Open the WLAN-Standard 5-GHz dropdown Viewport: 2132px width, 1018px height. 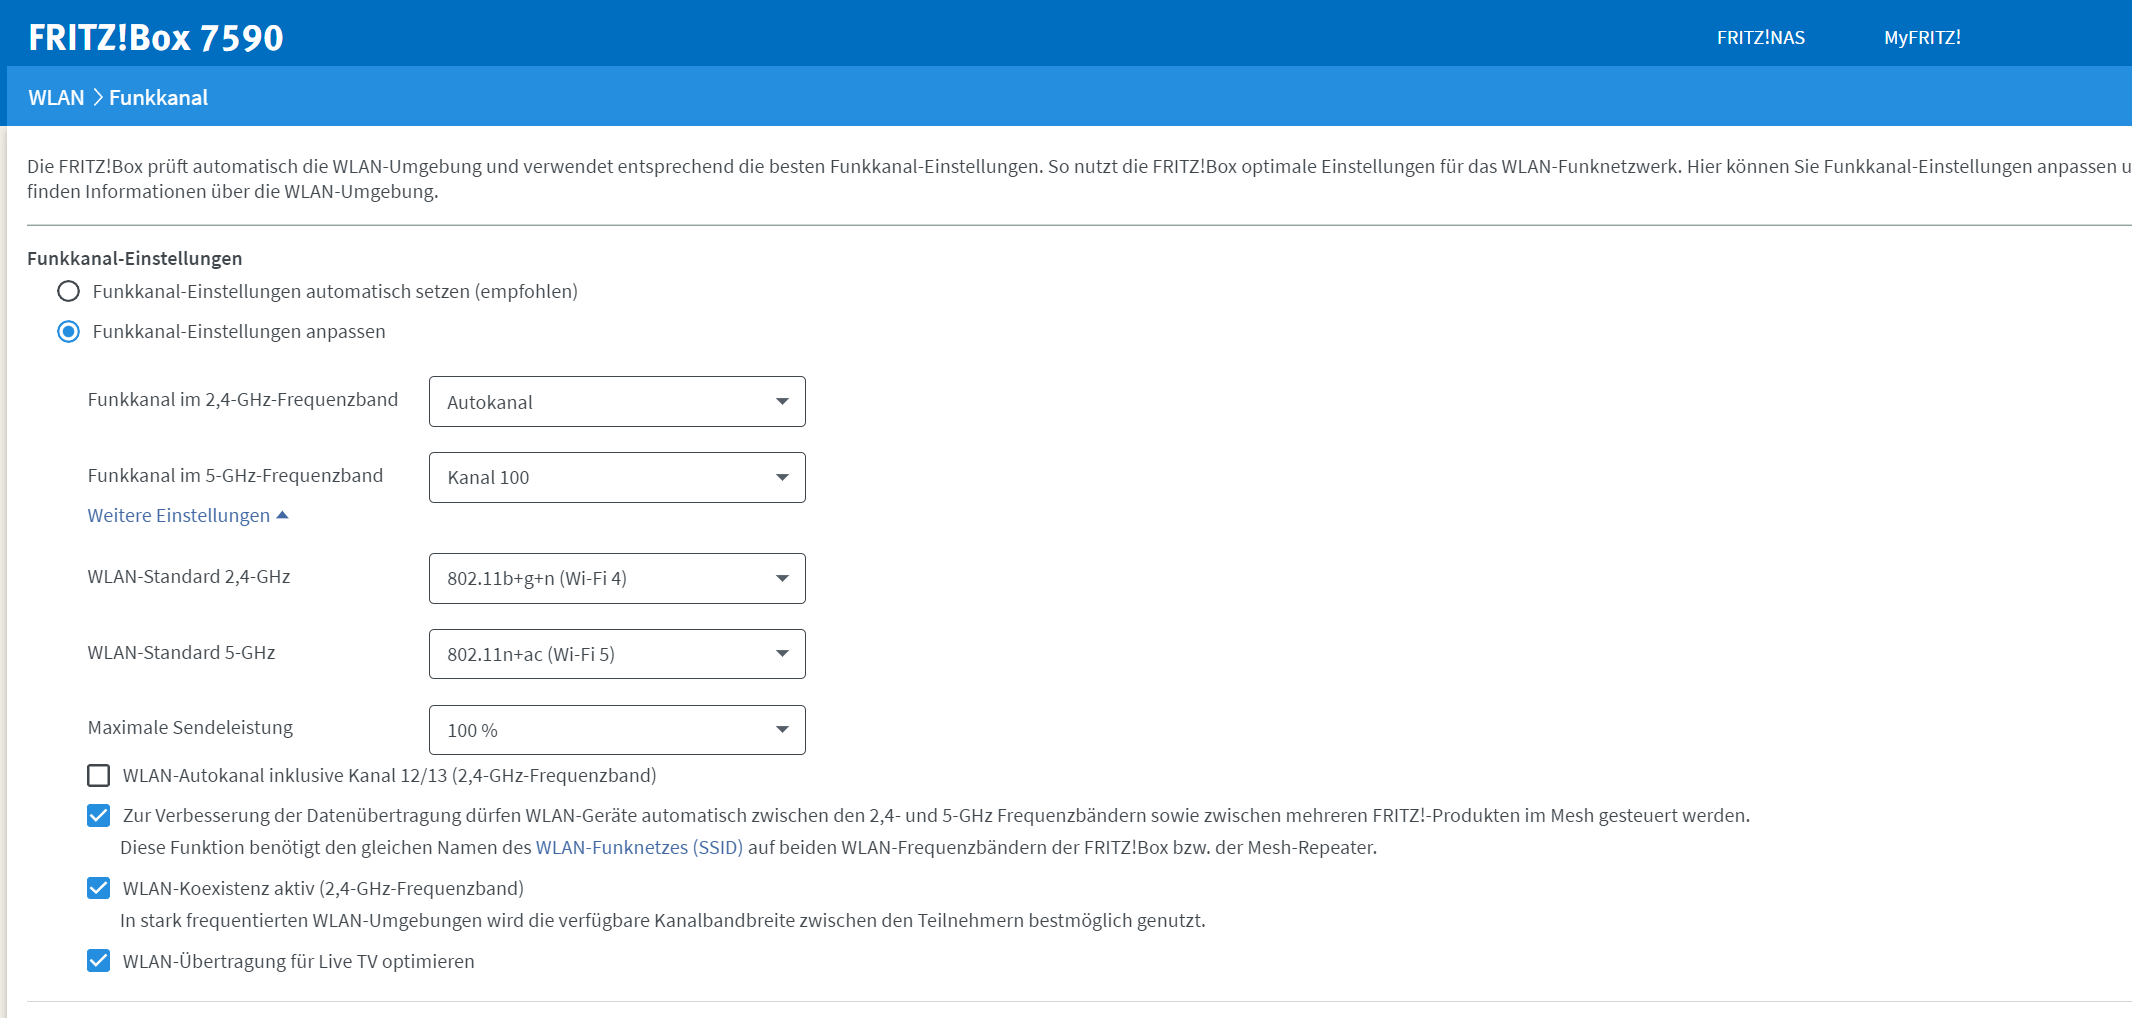coord(617,654)
